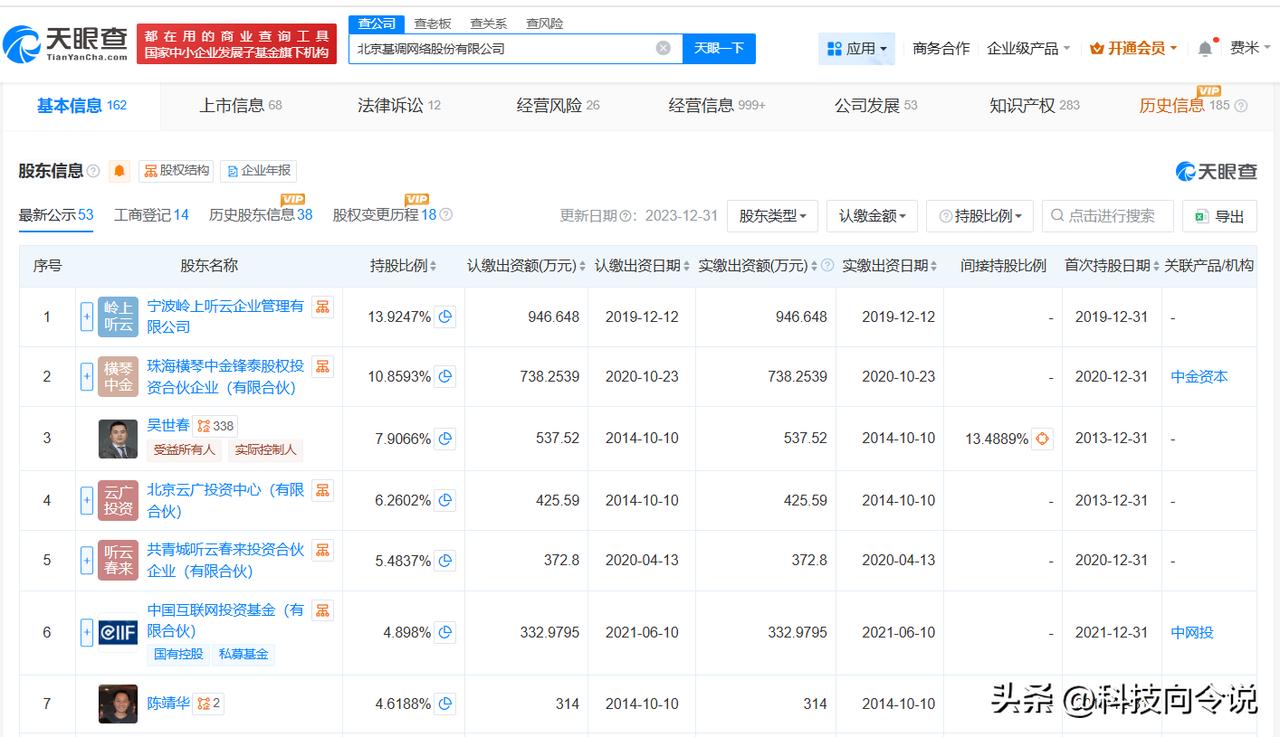Clear the search box with the X icon
Viewport: 1280px width, 737px height.
(663, 48)
